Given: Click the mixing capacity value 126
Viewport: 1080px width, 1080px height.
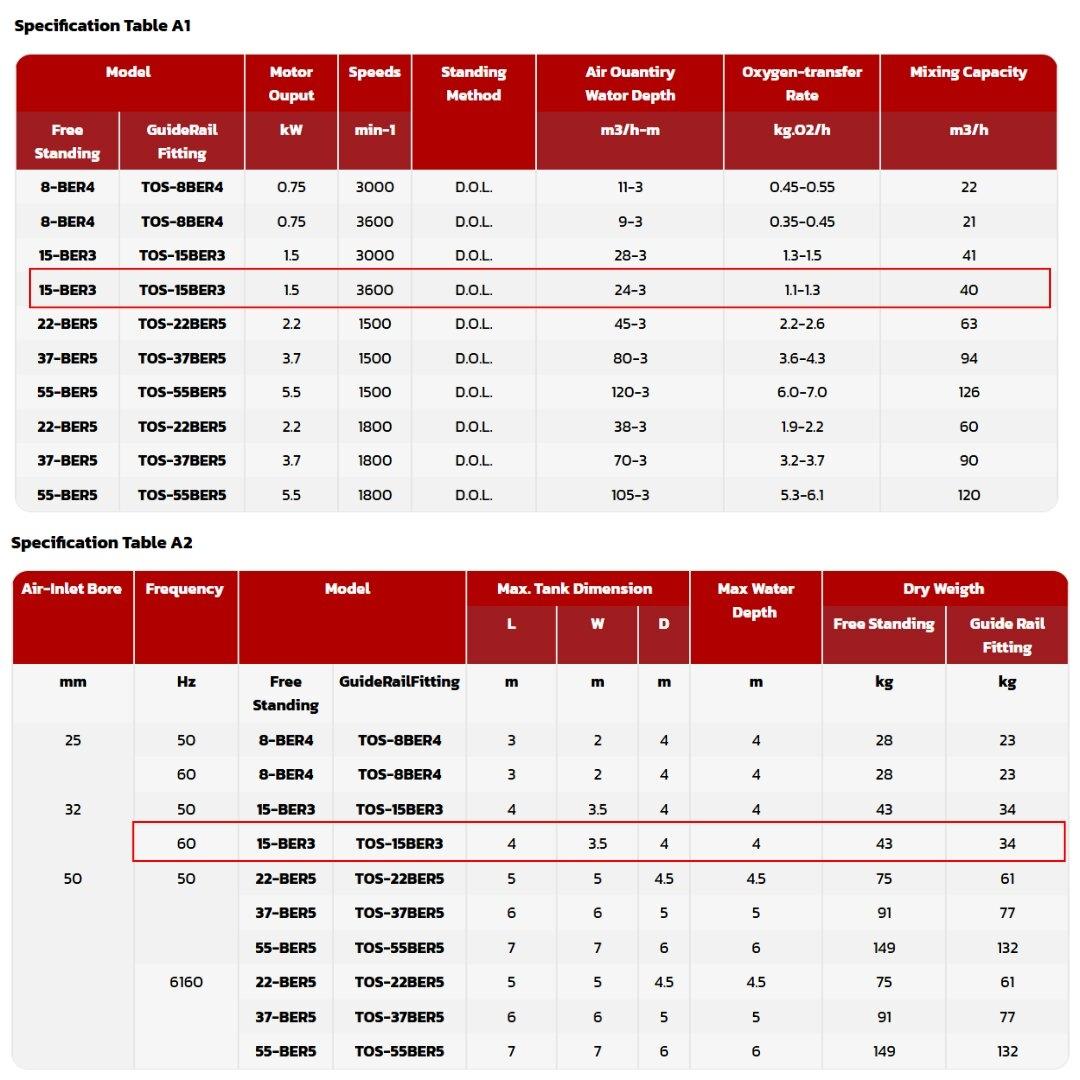Looking at the screenshot, I should click(968, 392).
